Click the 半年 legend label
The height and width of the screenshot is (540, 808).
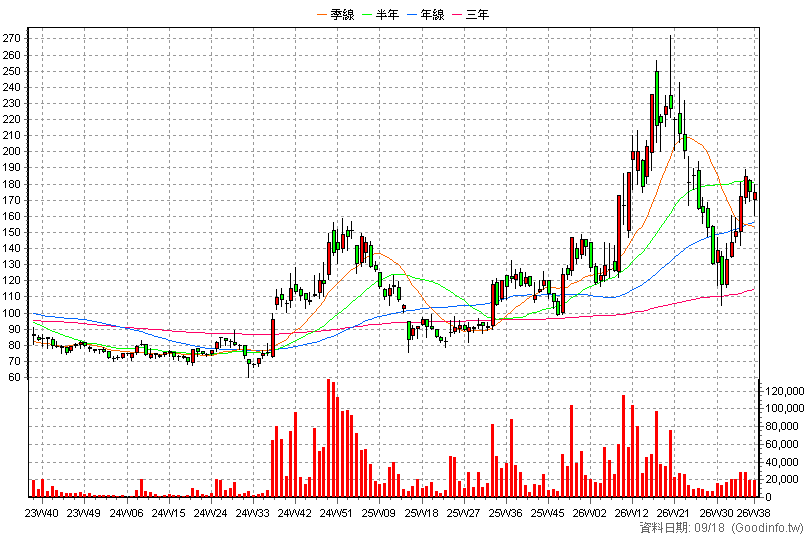[x=388, y=14]
